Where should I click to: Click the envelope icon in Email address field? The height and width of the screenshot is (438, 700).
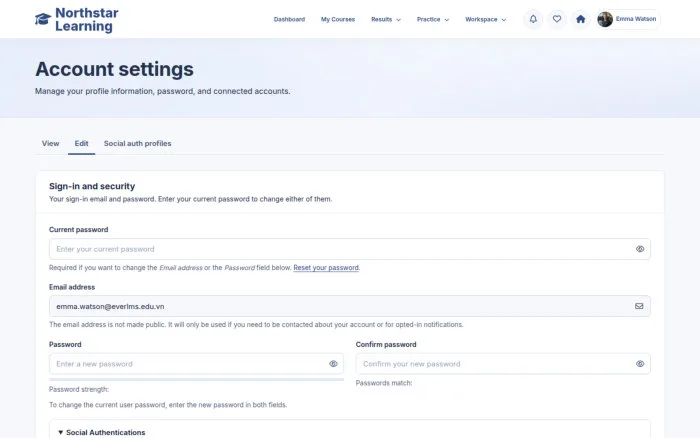(639, 306)
